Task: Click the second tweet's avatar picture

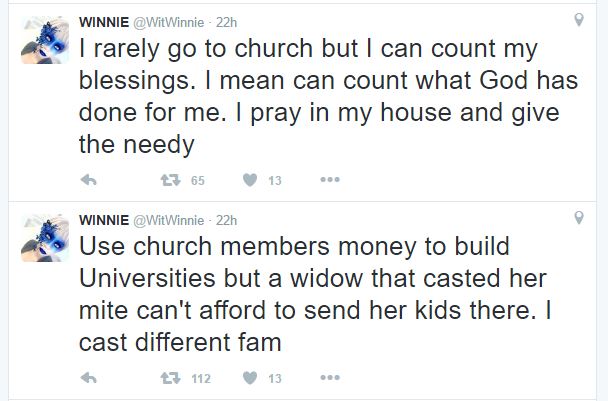Action: (44, 240)
